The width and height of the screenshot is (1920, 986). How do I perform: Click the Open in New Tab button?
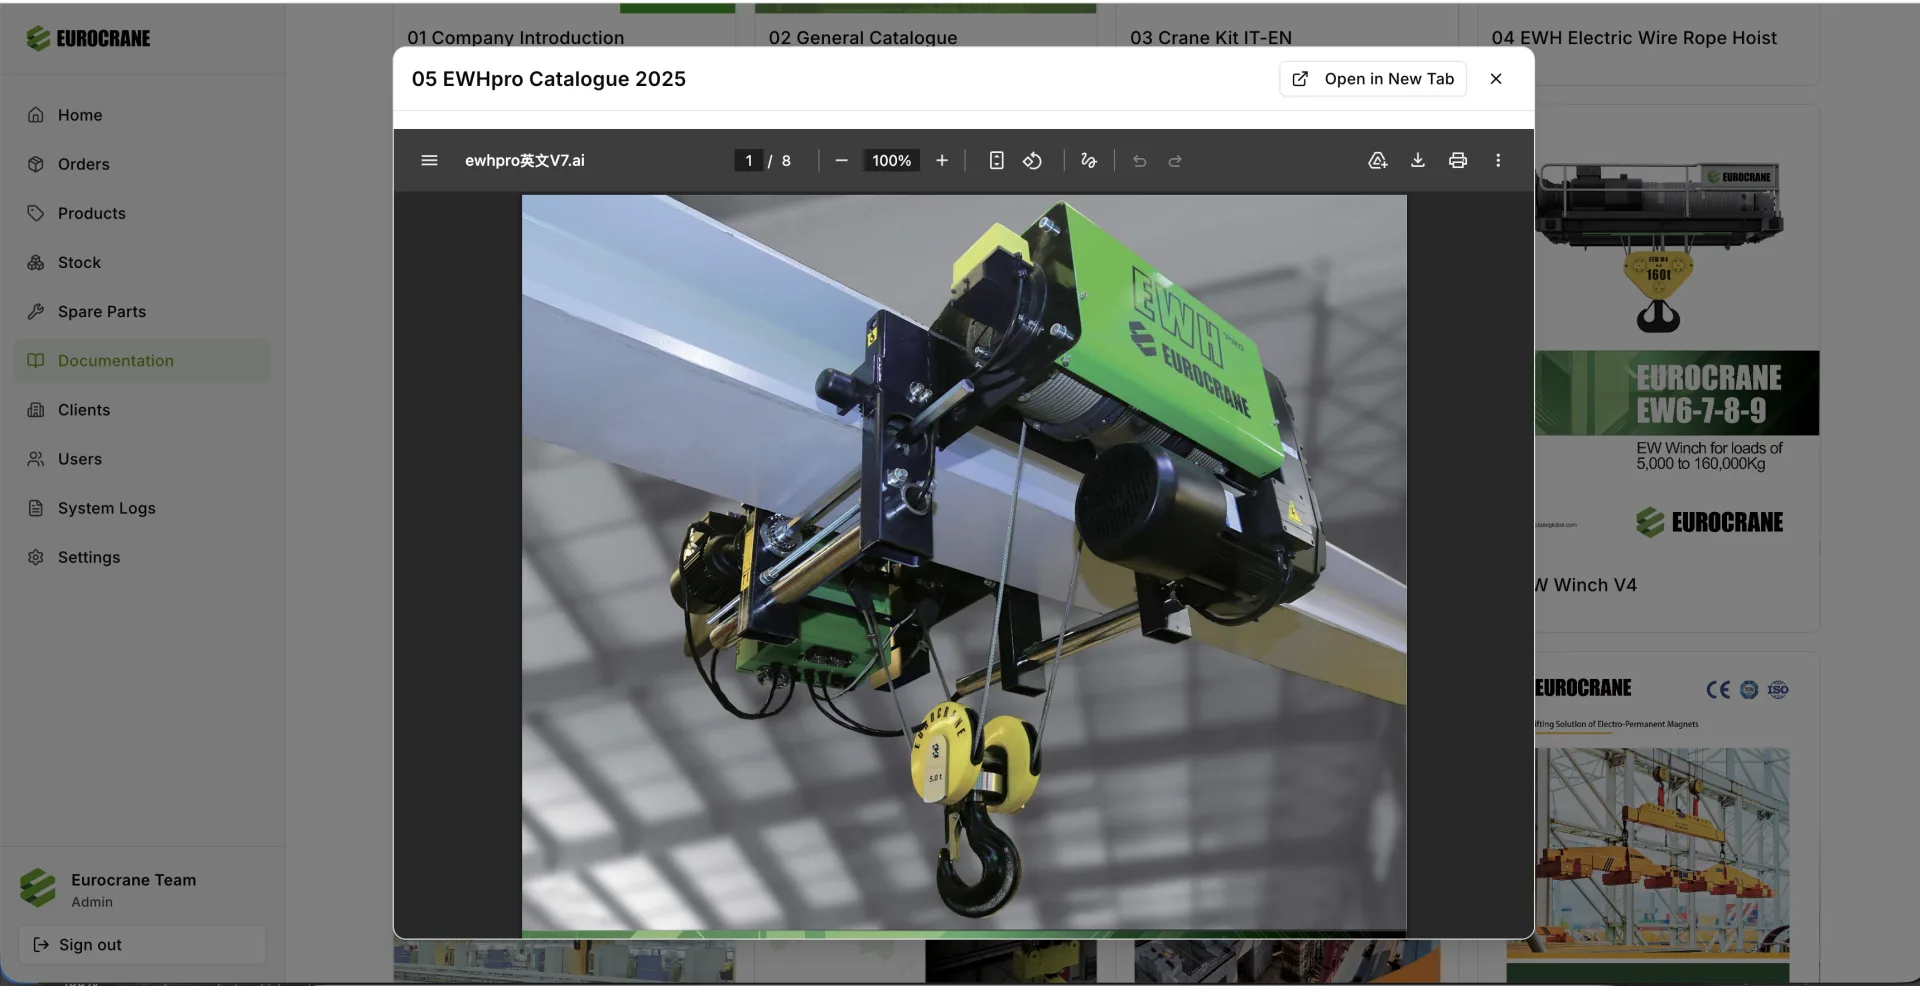[1373, 78]
